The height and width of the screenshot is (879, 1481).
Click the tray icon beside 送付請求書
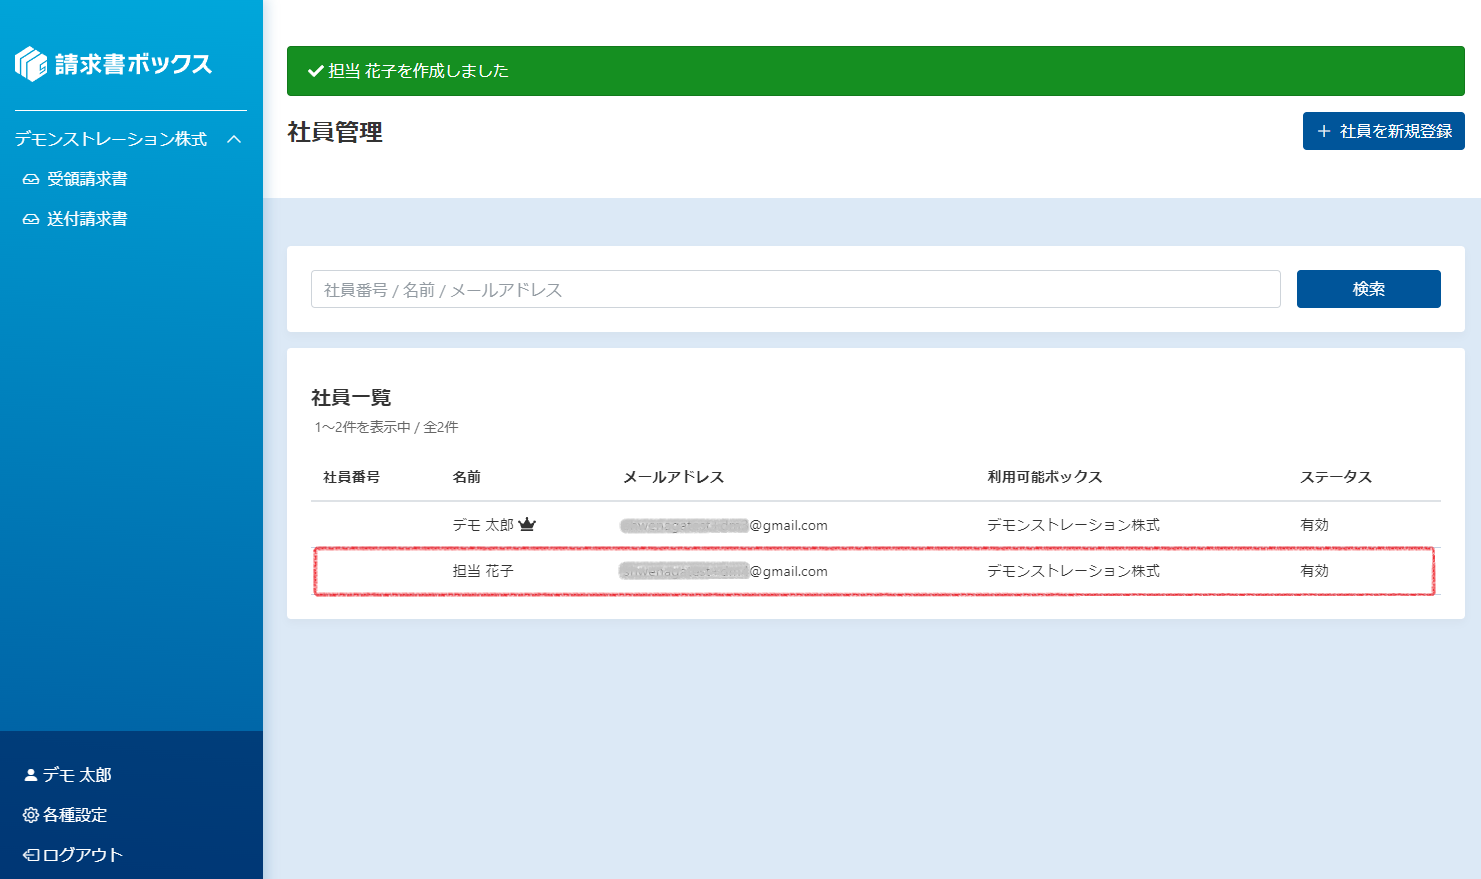coord(31,219)
